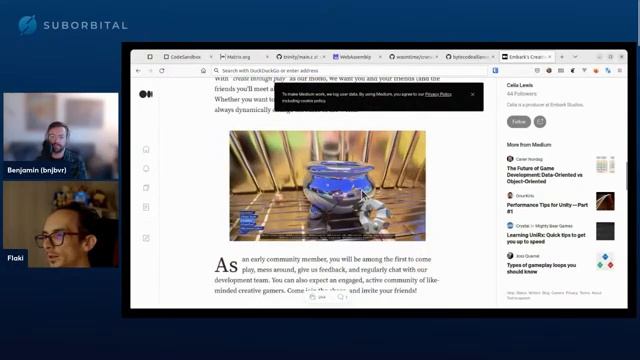Open Types of gameplay loops article
Viewport: 640px width, 360px height.
coord(541,269)
